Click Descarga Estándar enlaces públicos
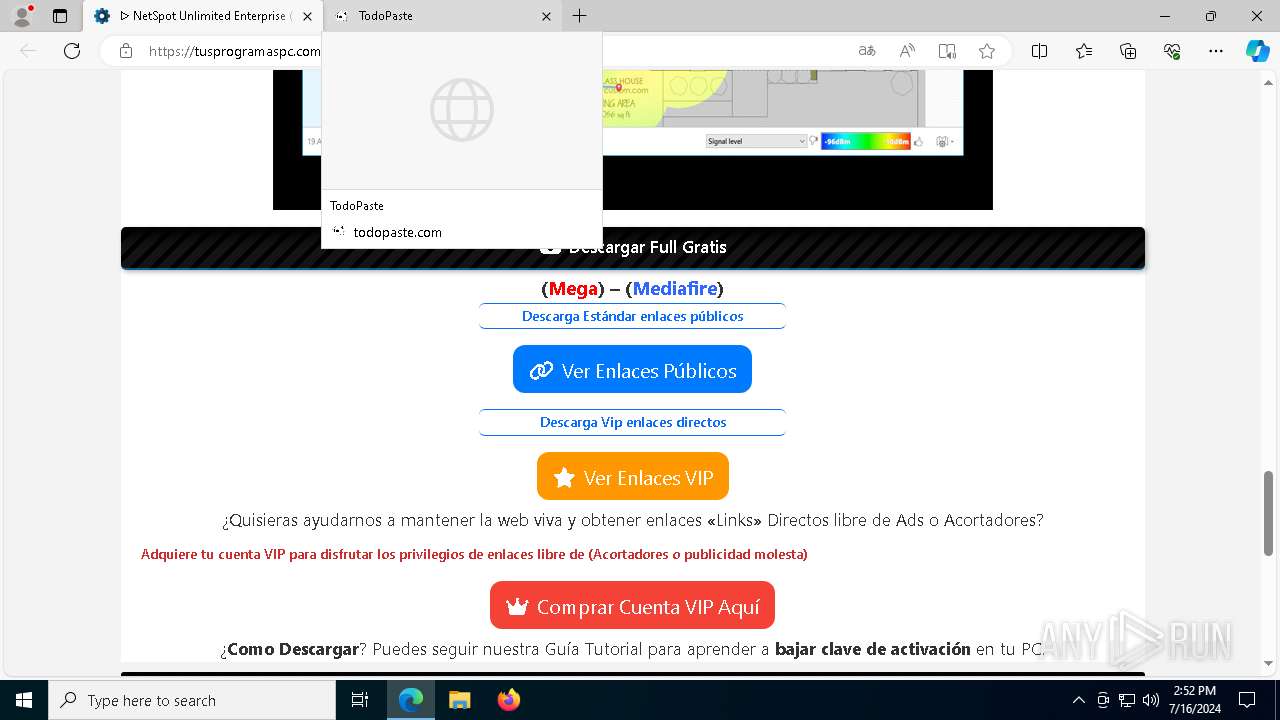Screen dimensions: 1280x720 click(632, 316)
